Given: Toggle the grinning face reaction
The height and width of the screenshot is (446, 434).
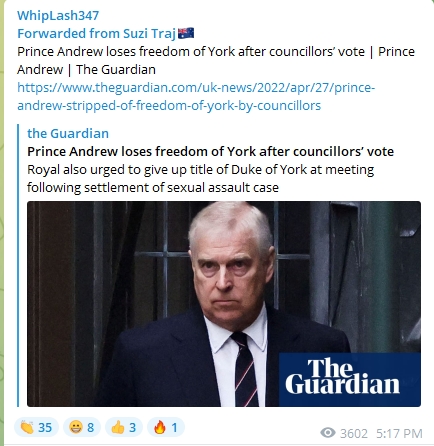Looking at the screenshot, I should point(81,427).
